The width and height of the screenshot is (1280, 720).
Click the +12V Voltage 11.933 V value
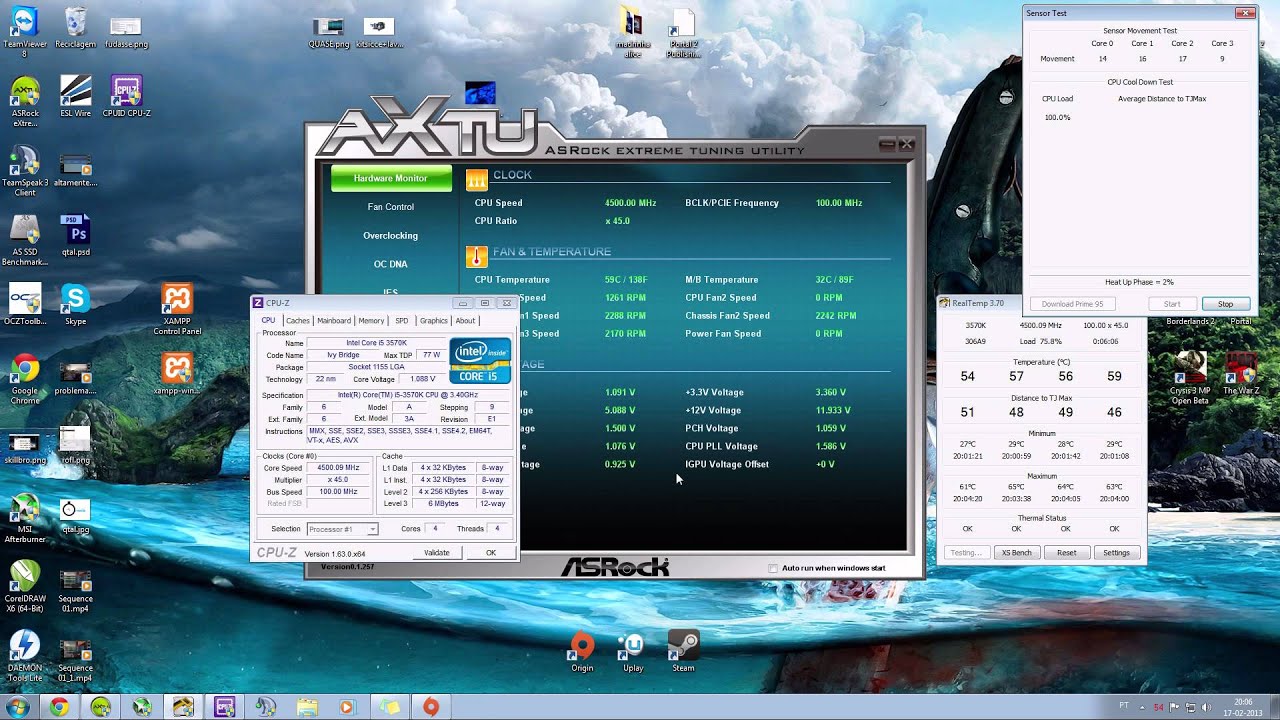pos(833,410)
